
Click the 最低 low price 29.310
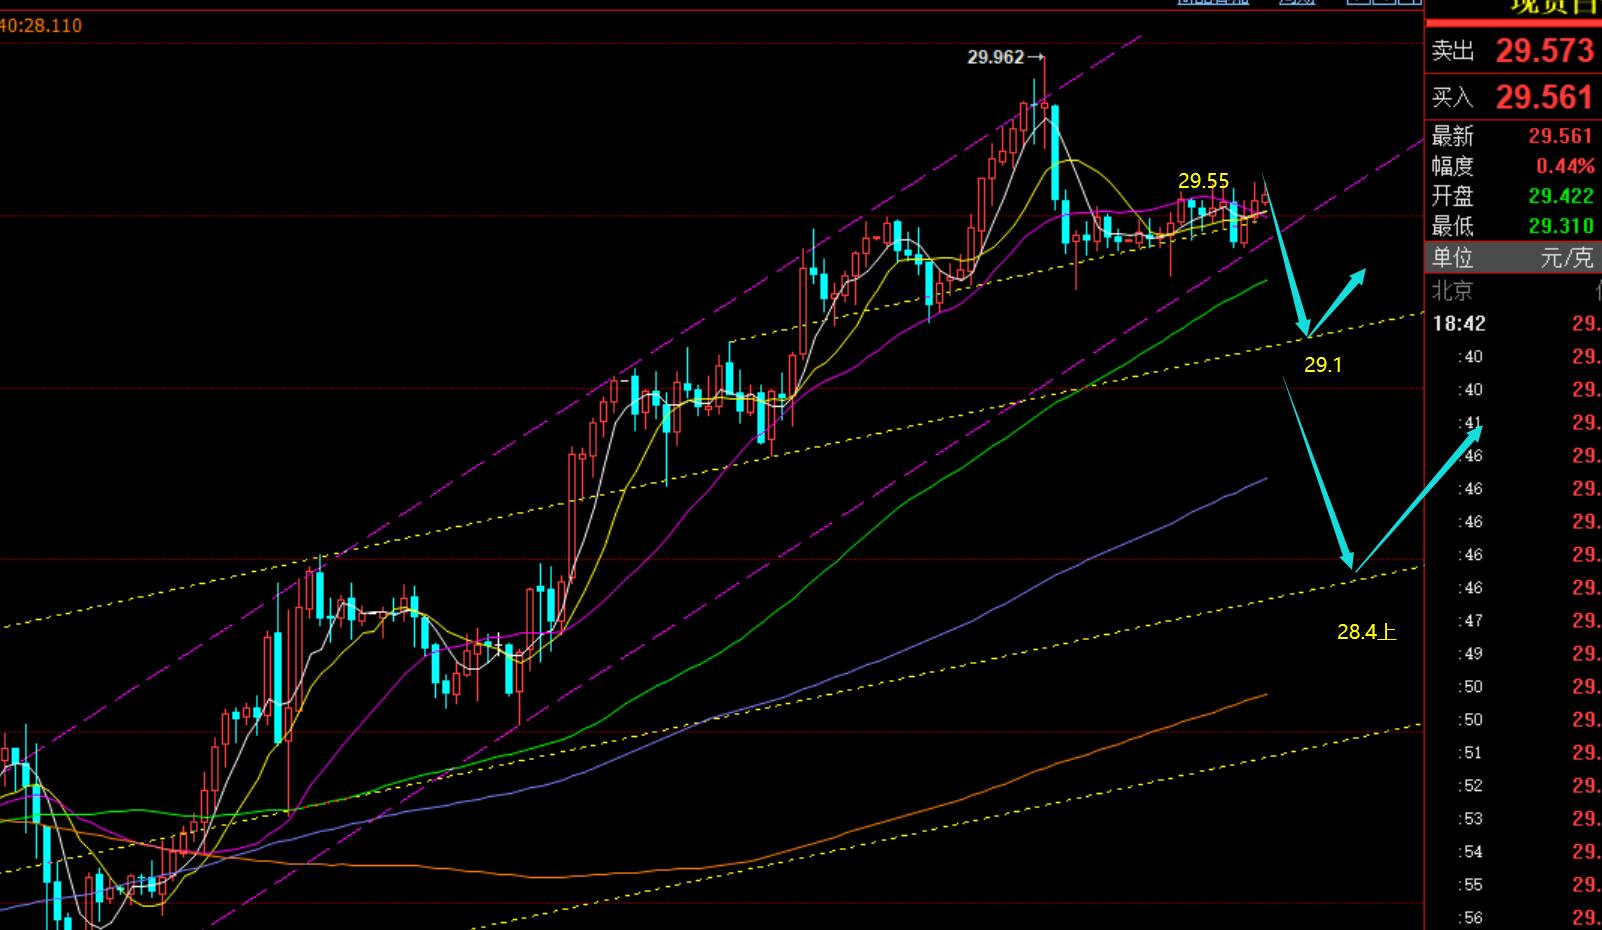(x=1560, y=226)
